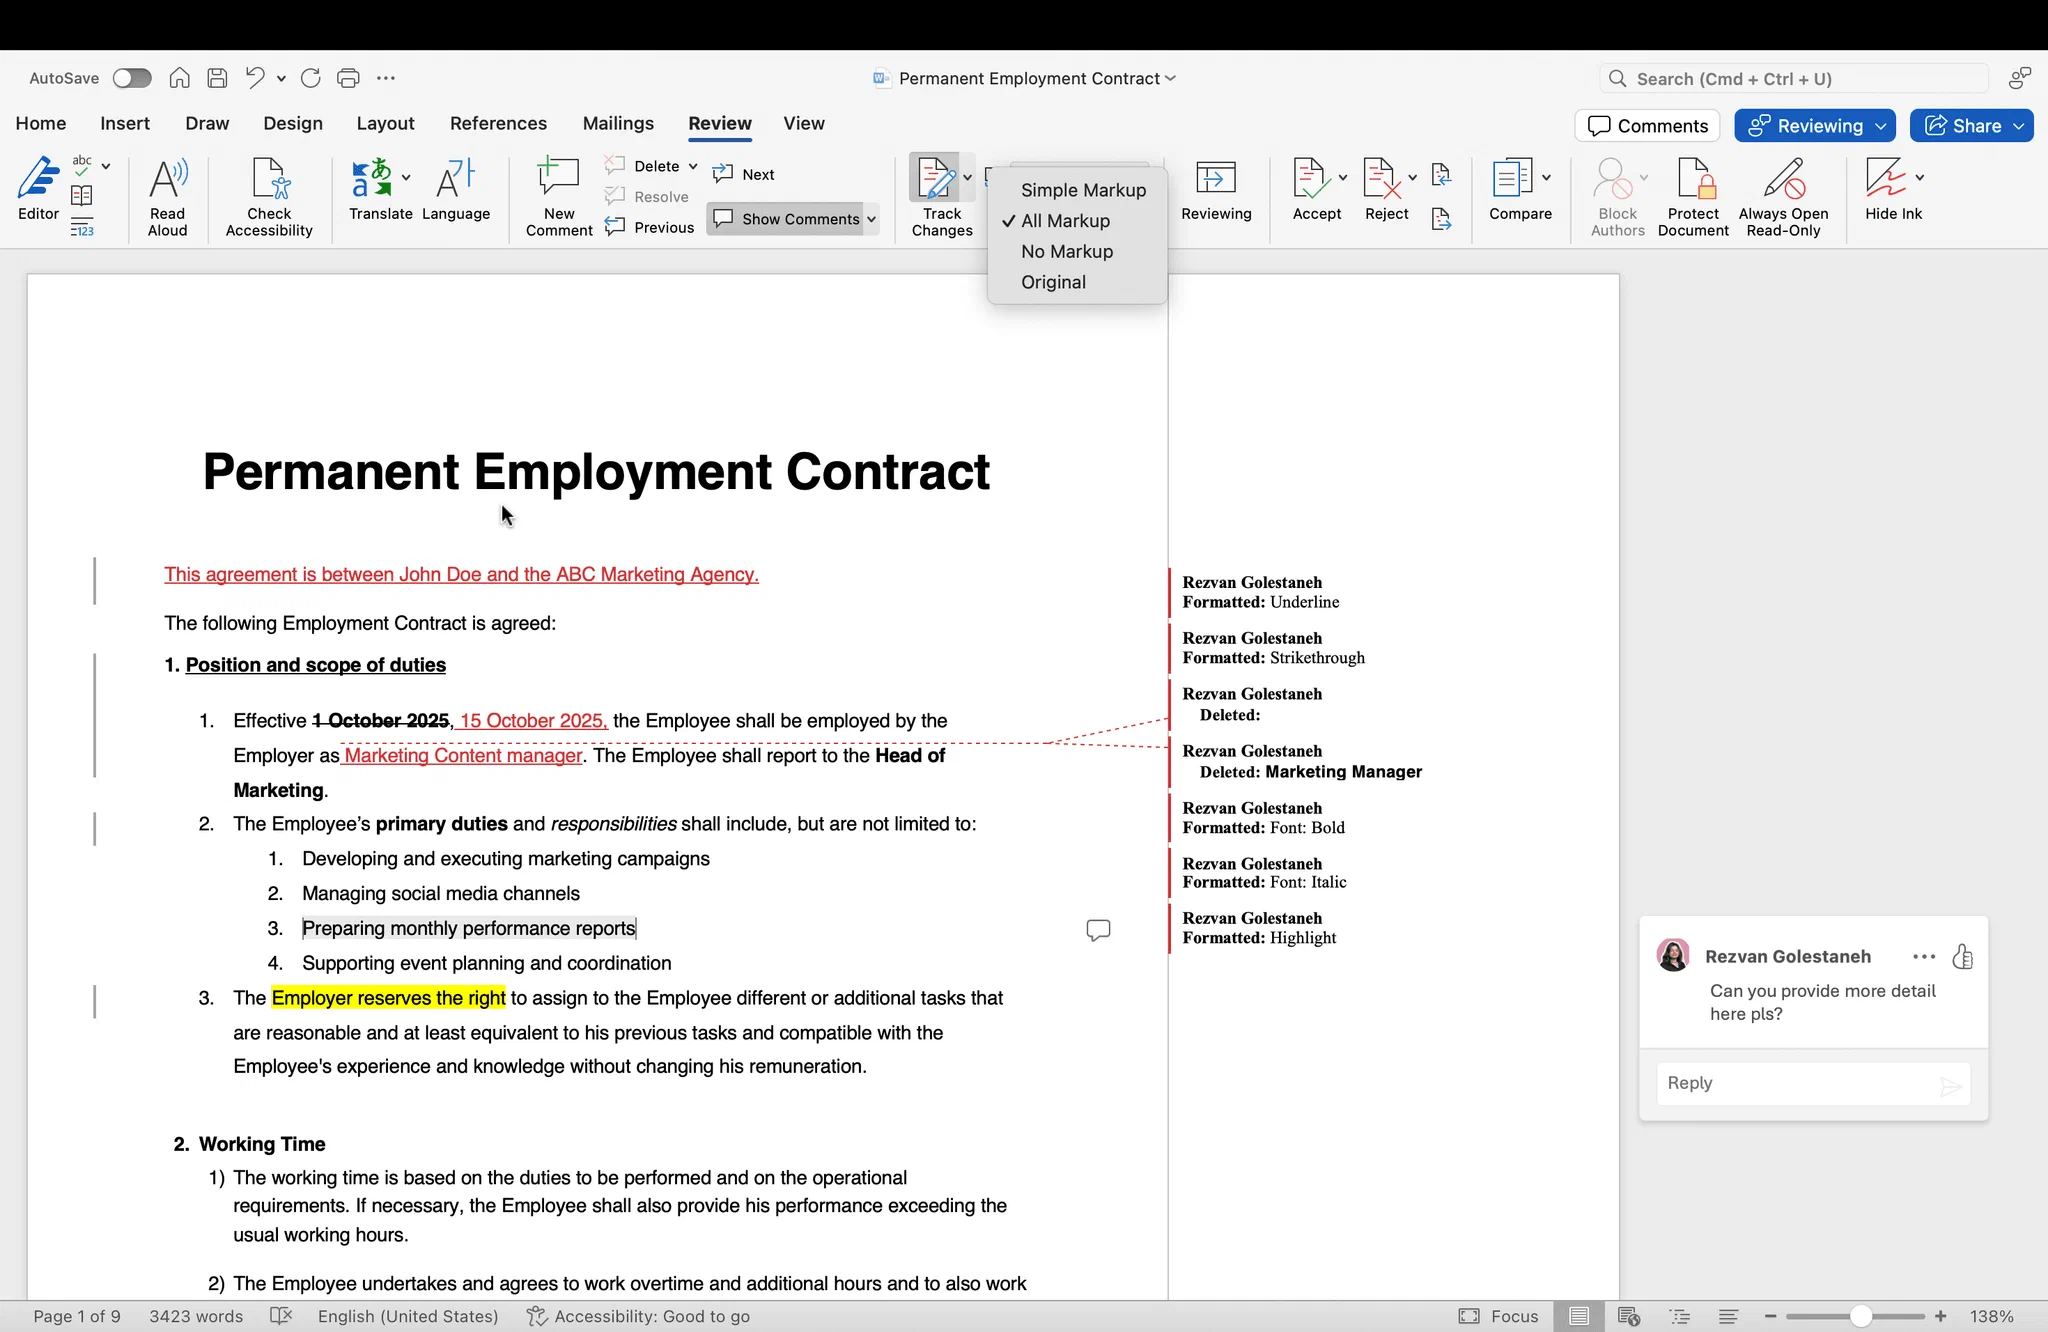Click the Reply field in comment card
Image resolution: width=2048 pixels, height=1332 pixels.
pyautogui.click(x=1813, y=1084)
